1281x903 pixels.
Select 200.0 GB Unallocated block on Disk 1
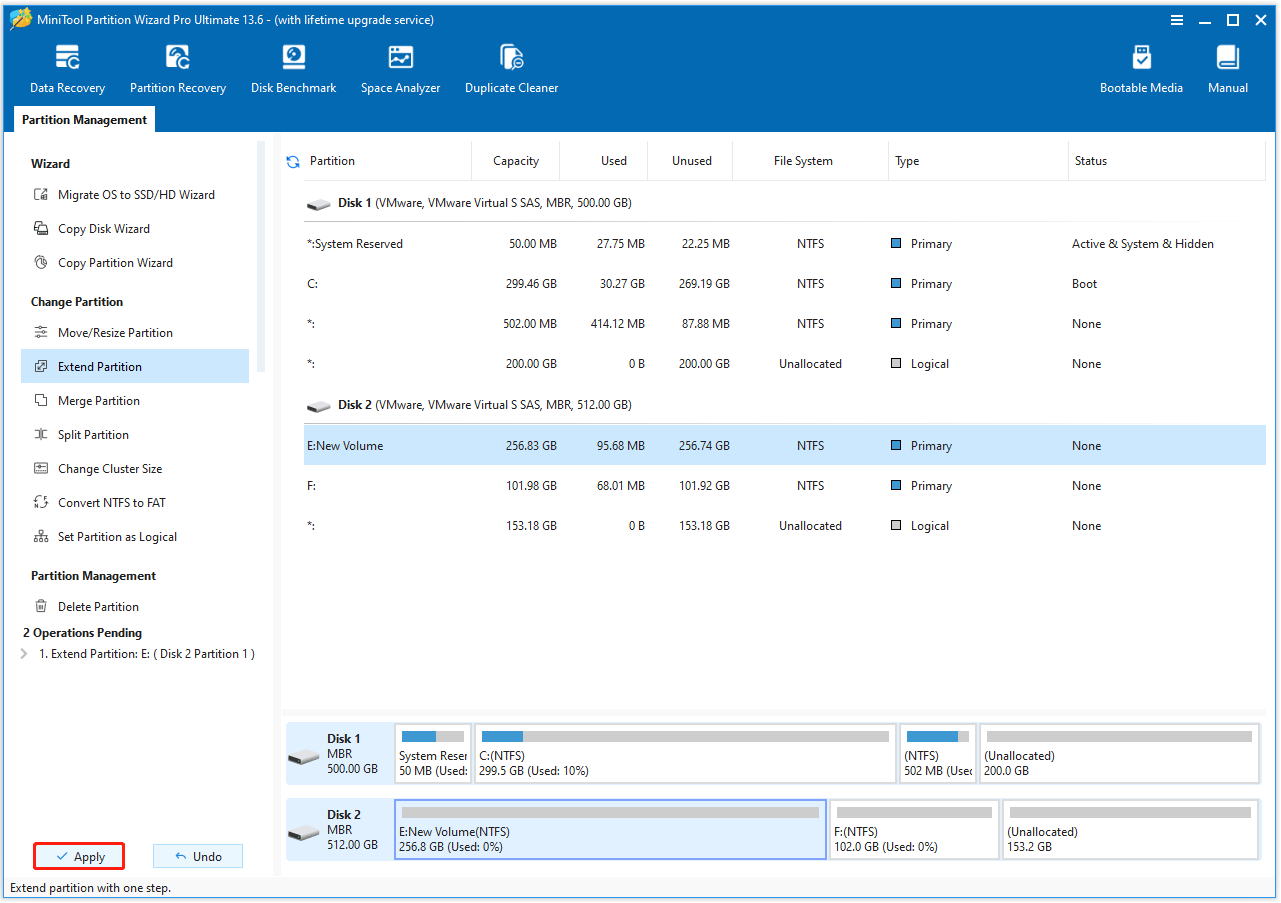click(x=1119, y=754)
